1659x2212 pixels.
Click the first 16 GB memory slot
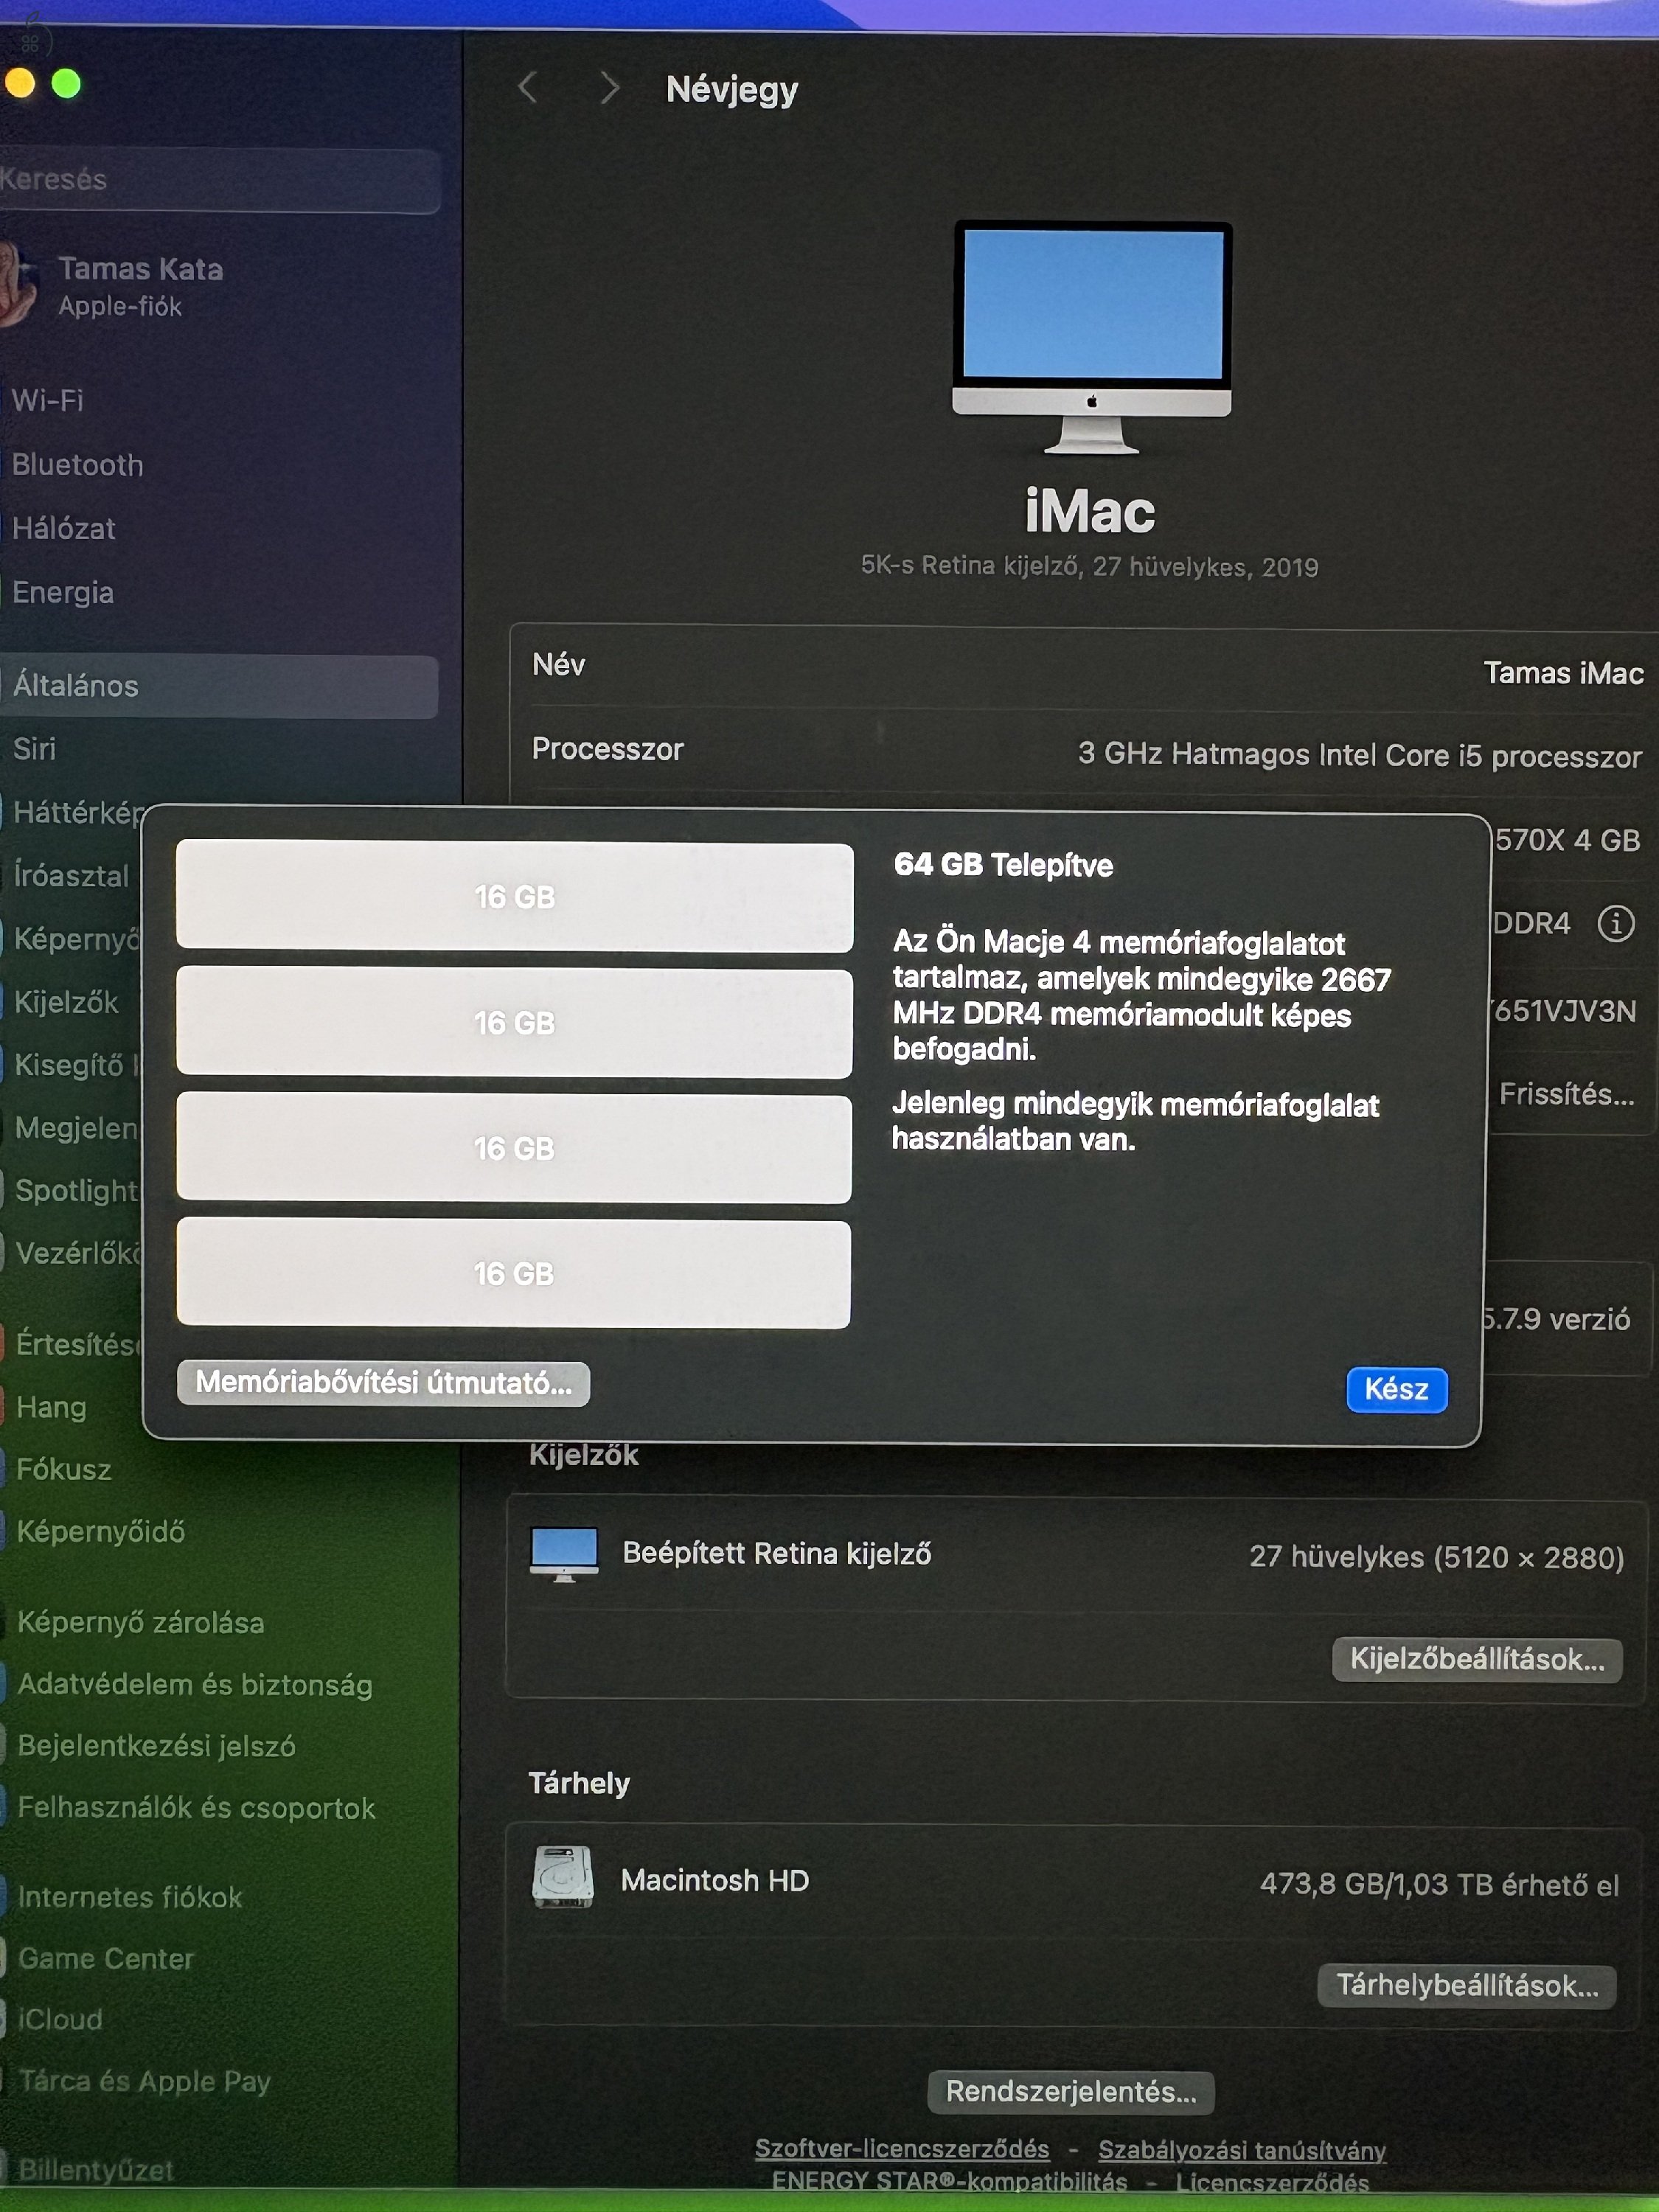514,896
